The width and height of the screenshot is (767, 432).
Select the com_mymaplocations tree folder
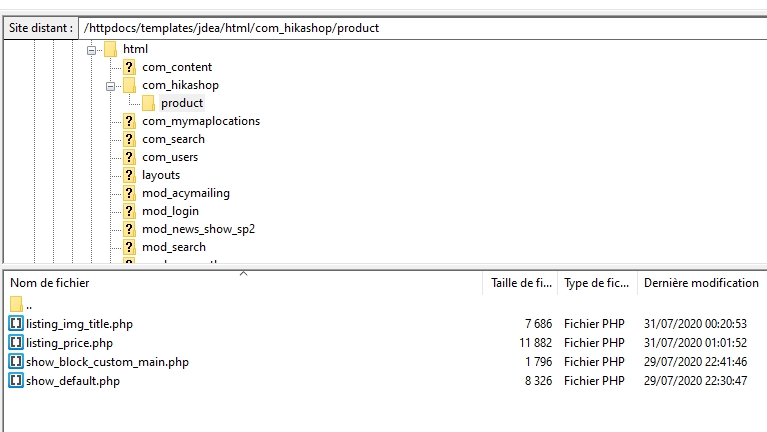(200, 121)
